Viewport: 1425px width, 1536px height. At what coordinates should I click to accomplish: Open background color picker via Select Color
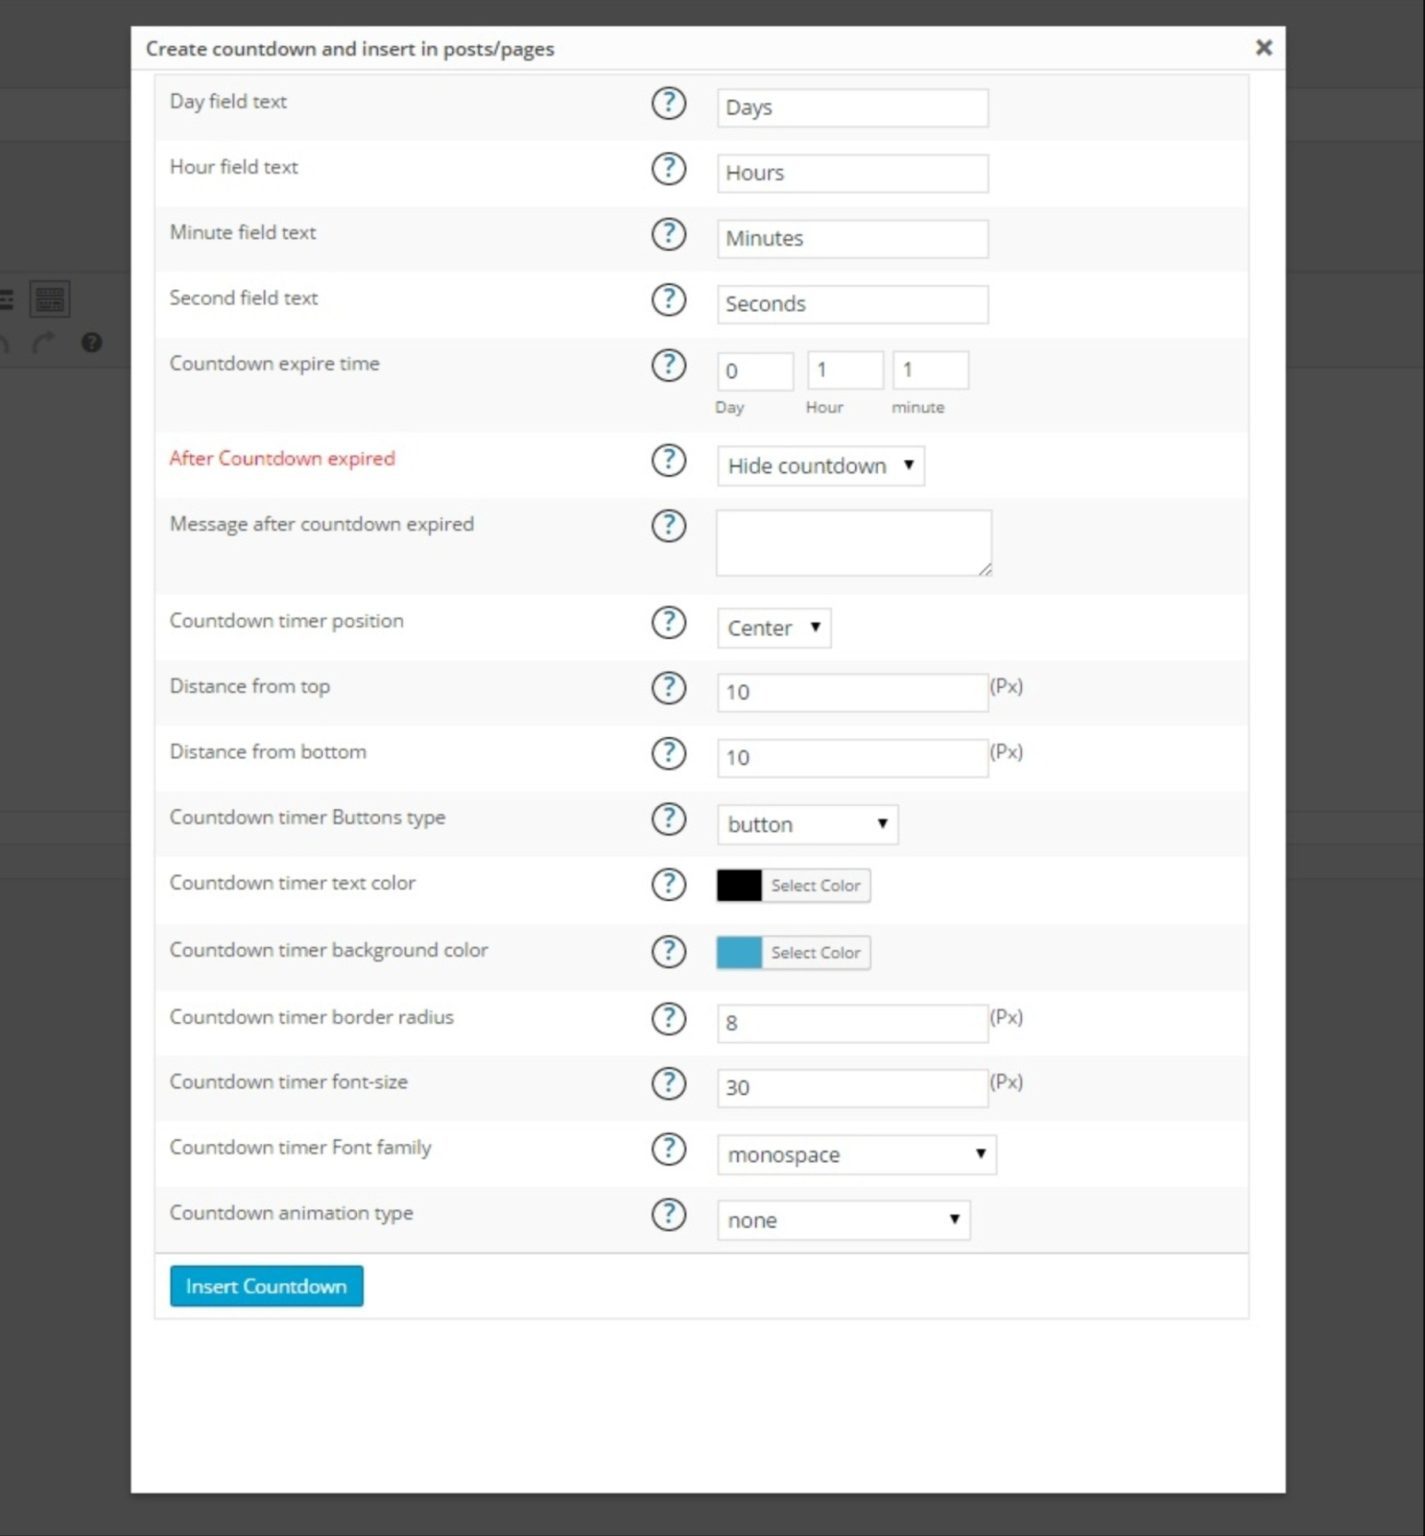tap(816, 952)
